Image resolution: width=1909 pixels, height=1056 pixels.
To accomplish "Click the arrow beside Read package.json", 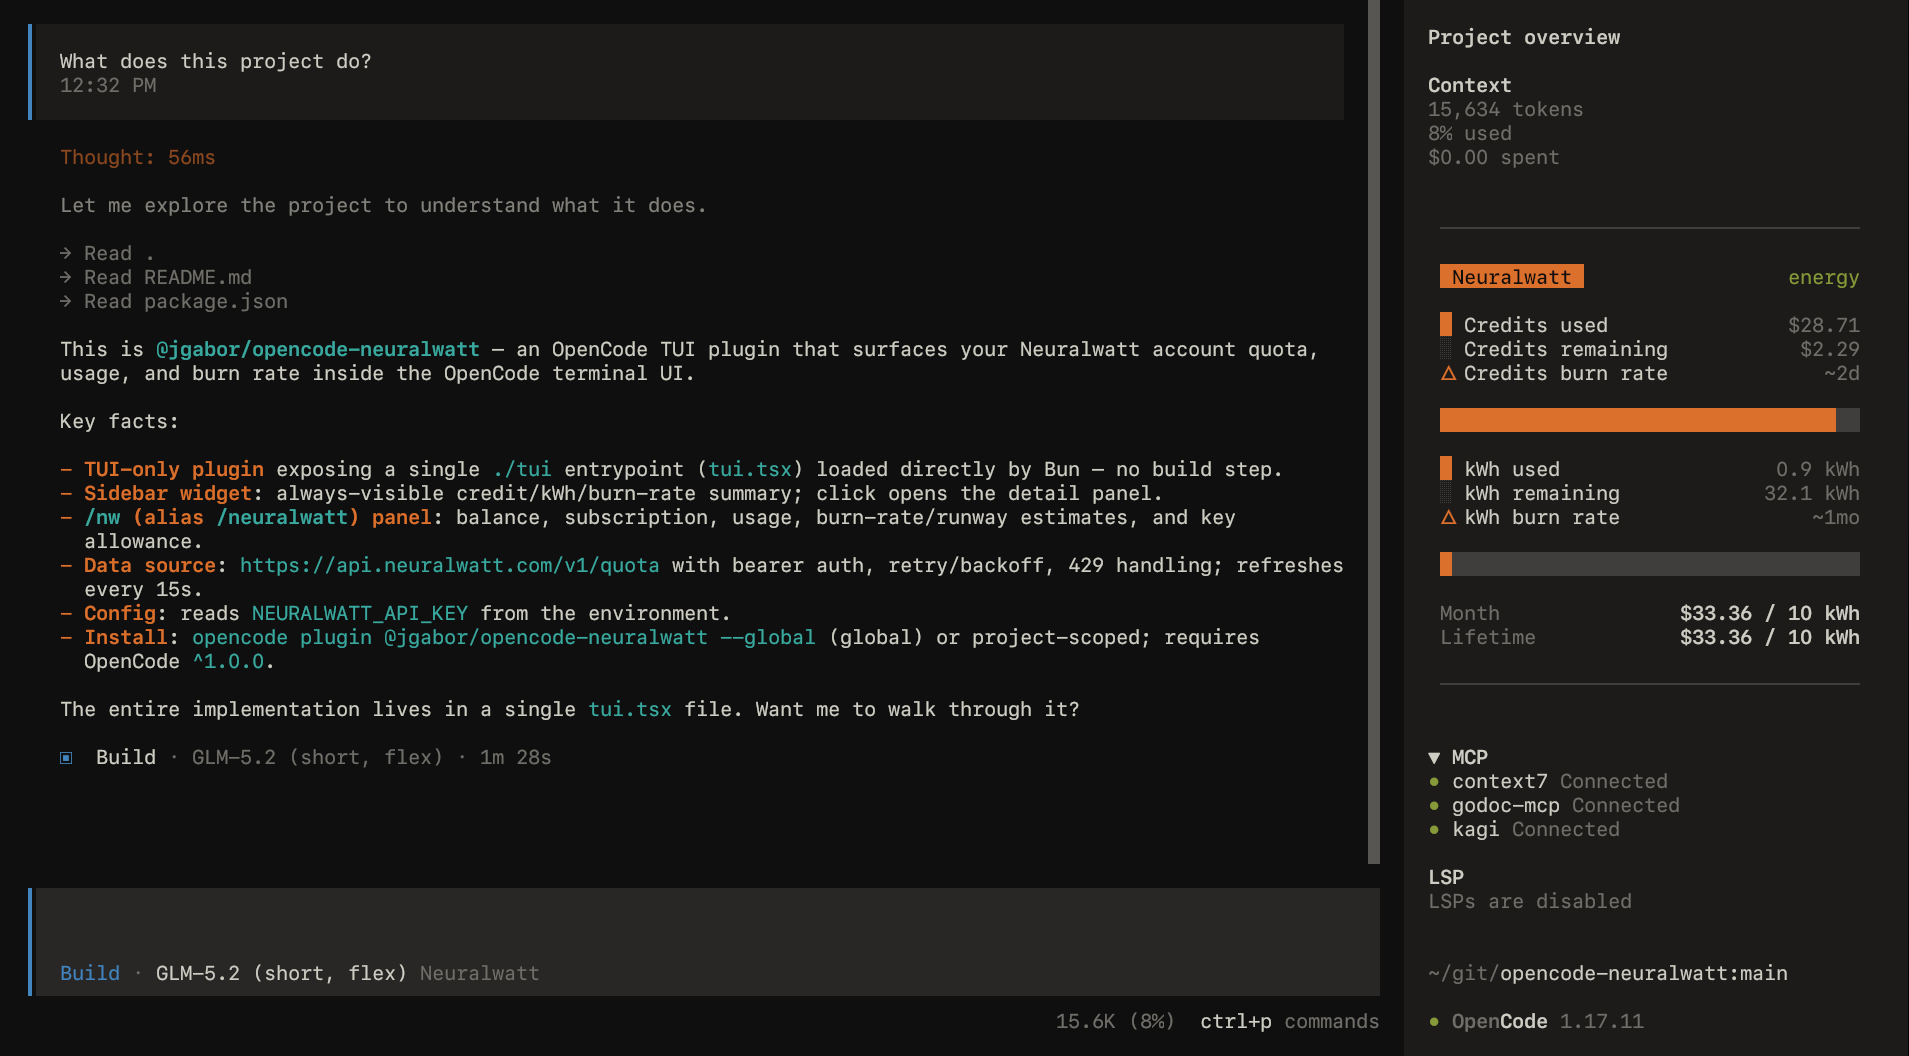I will tap(66, 301).
